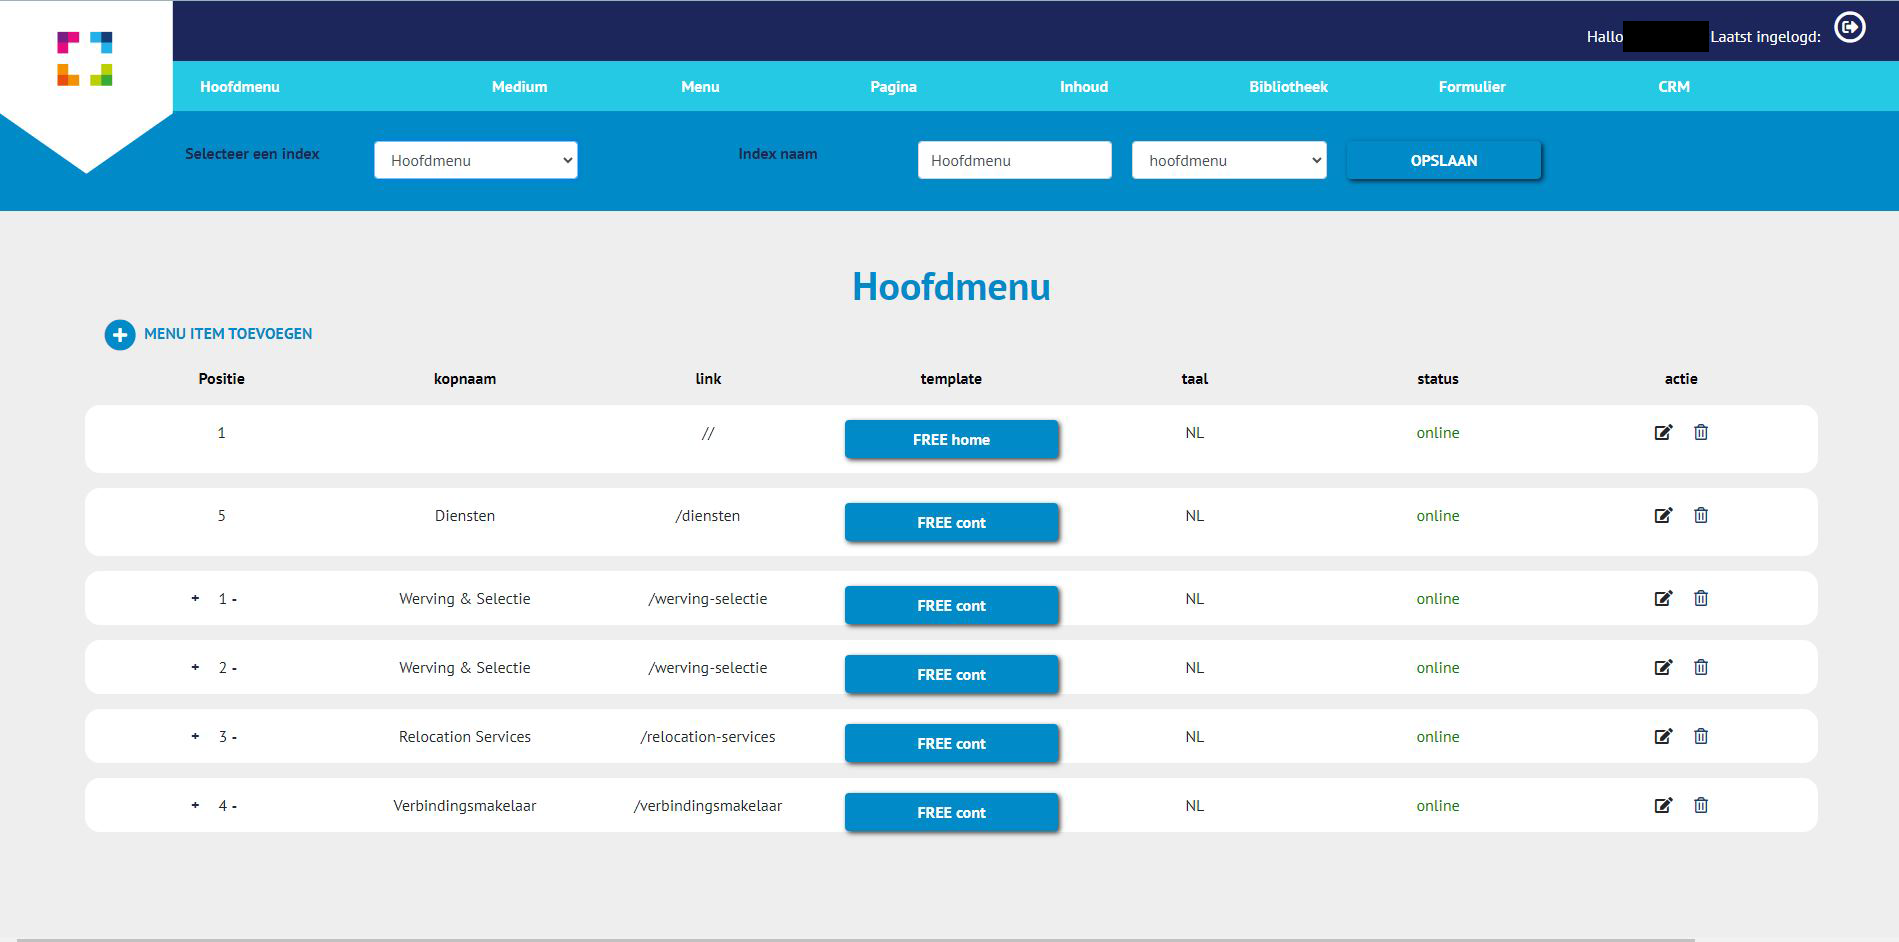Click NL language in Relocation Services row
The image size is (1899, 942).
point(1195,737)
